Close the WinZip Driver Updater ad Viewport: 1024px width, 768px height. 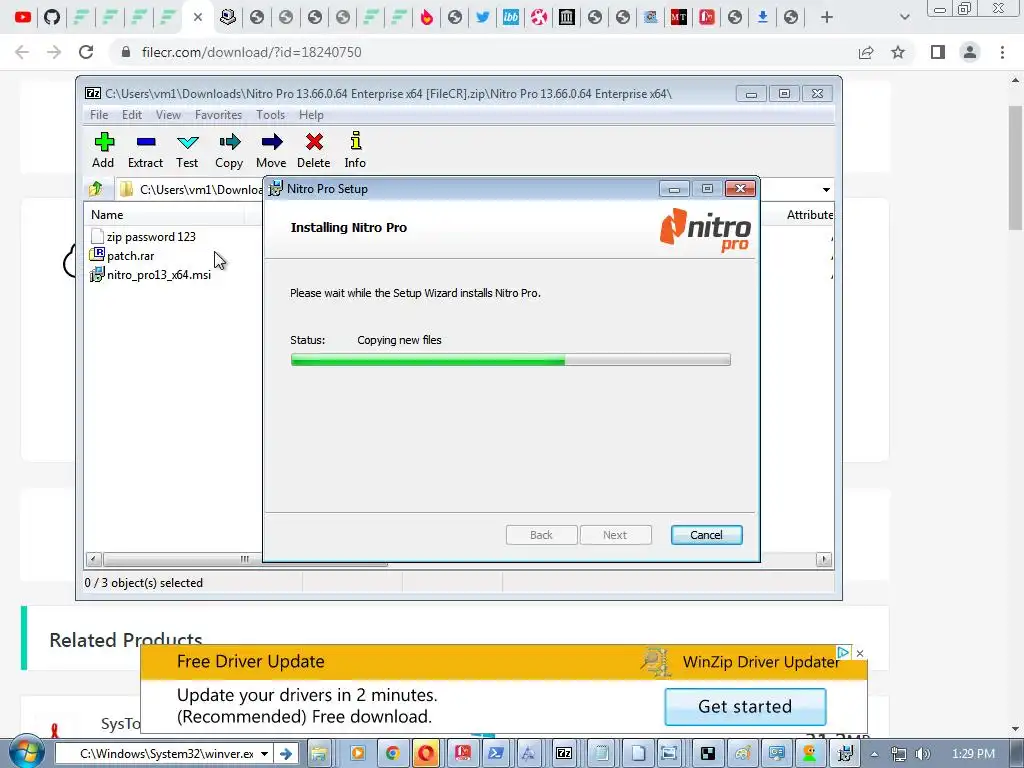[x=860, y=653]
